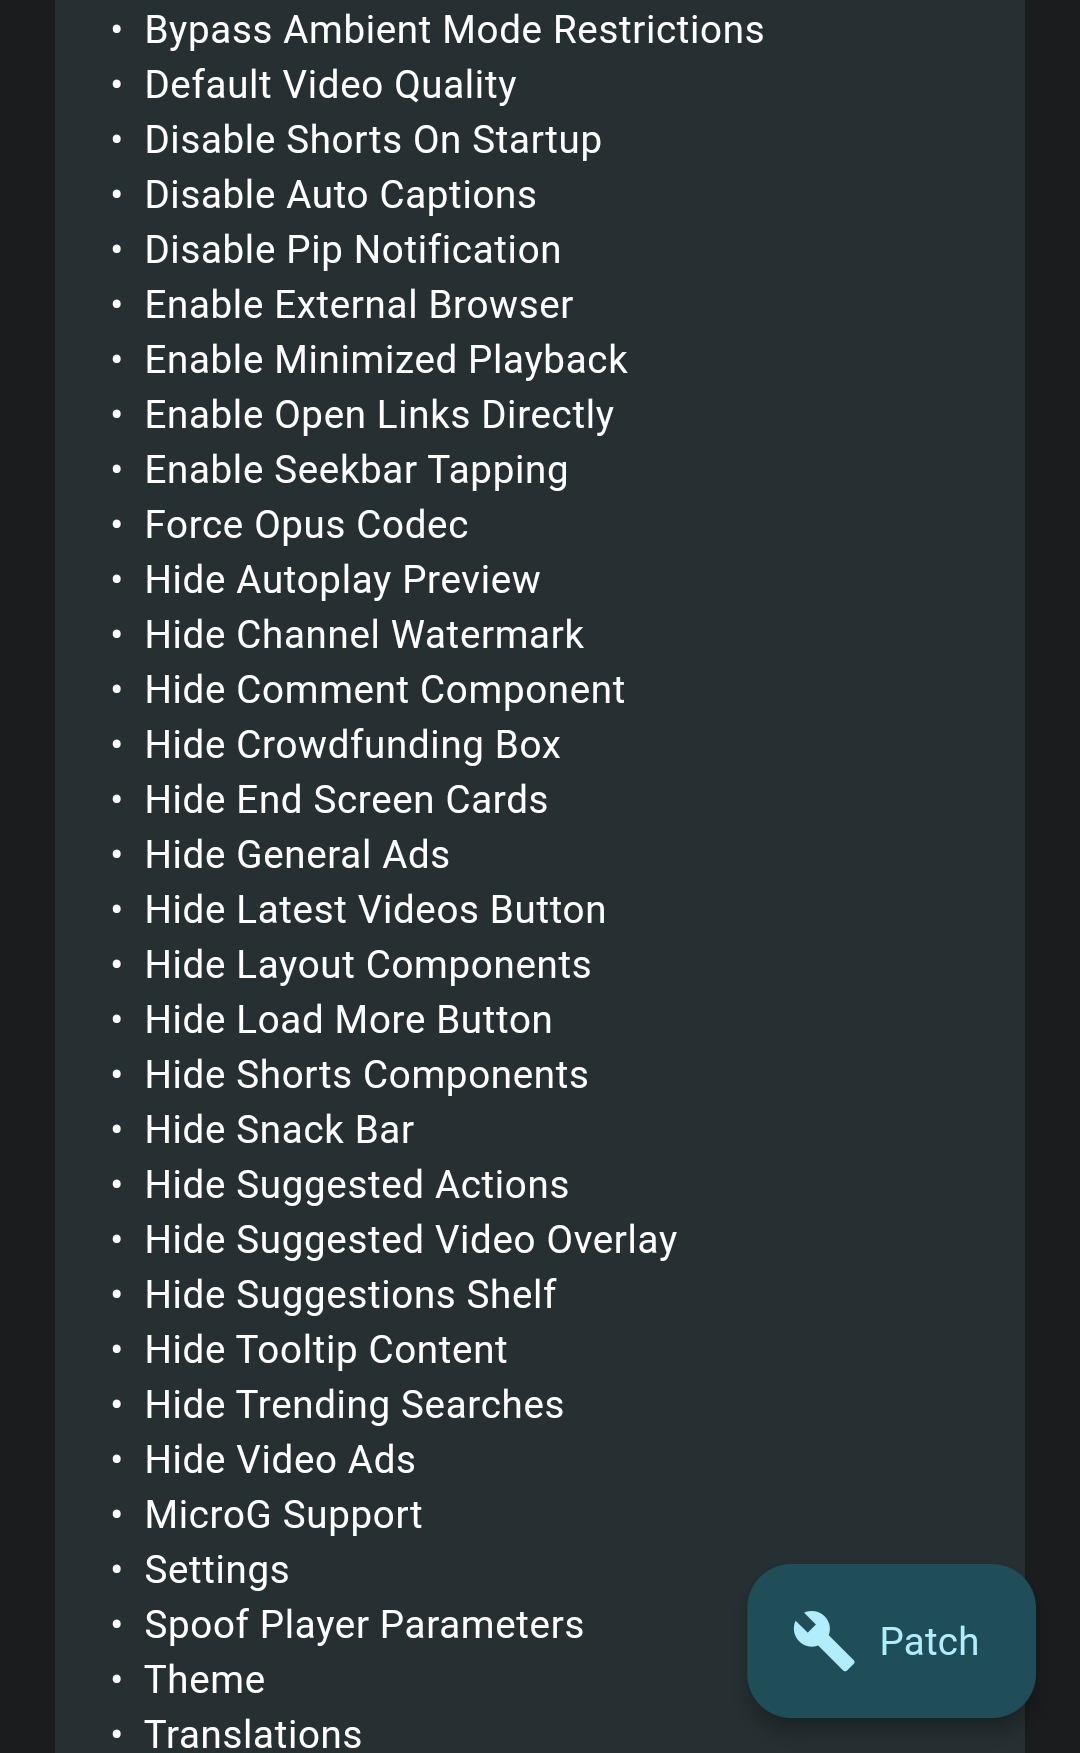Select the Disable Shorts On Startup patch
This screenshot has width=1080, height=1753.
point(373,140)
